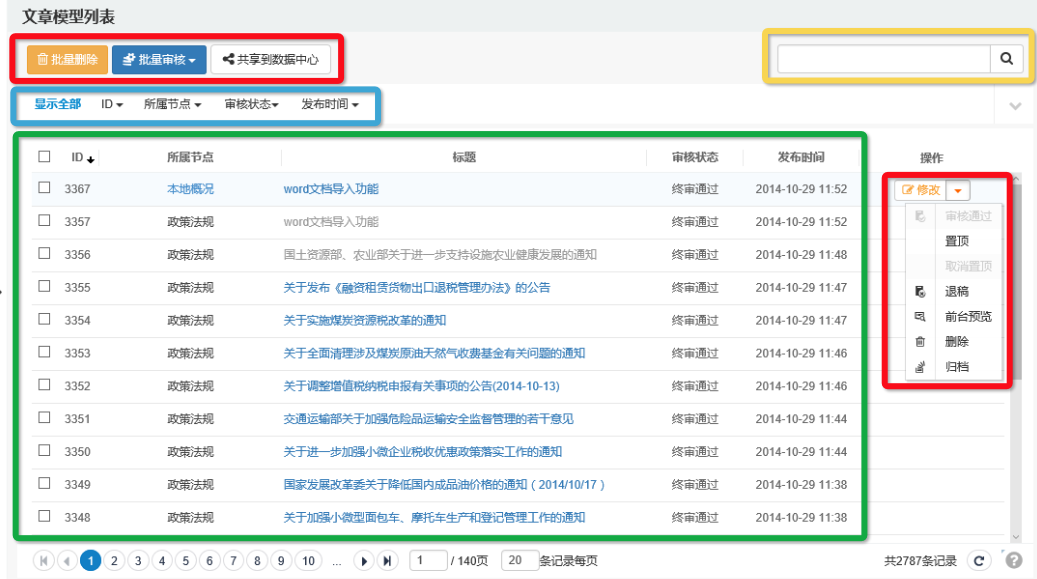Viewport: 1037px width, 579px height.
Task: Open the 批量审核 dropdown
Action: tap(159, 60)
